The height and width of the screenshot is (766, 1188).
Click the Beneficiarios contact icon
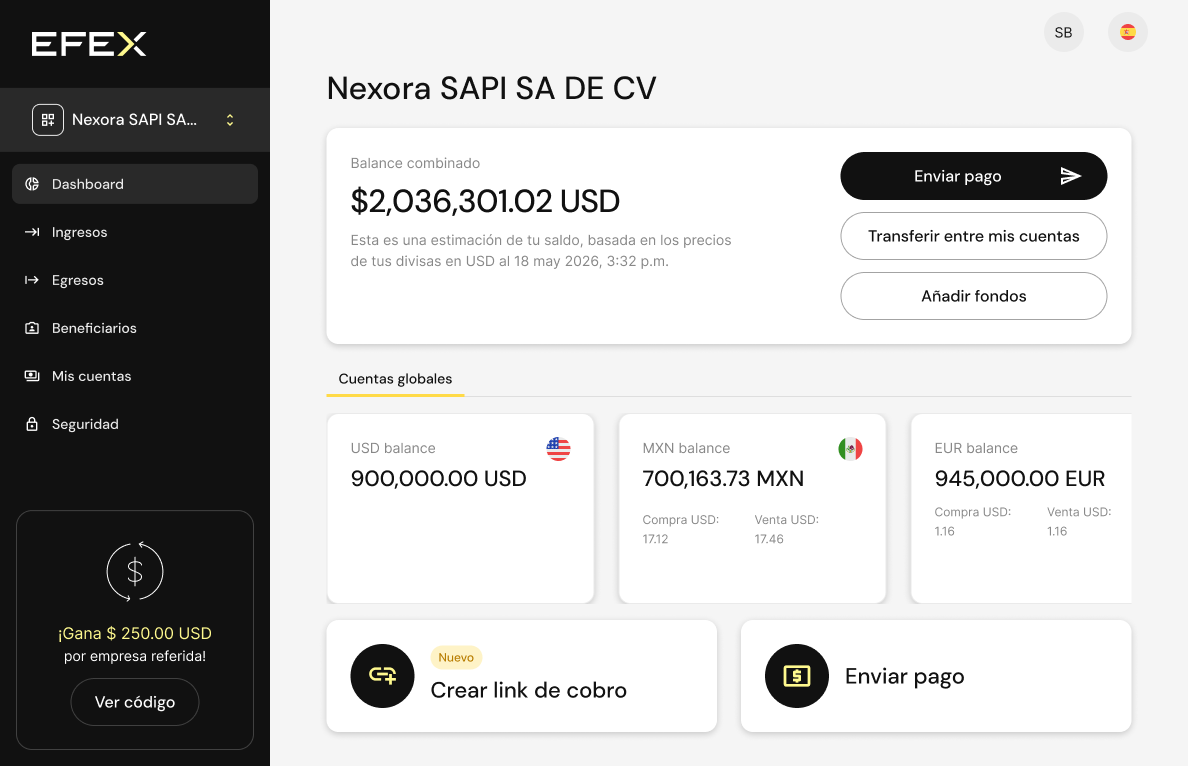click(x=32, y=328)
